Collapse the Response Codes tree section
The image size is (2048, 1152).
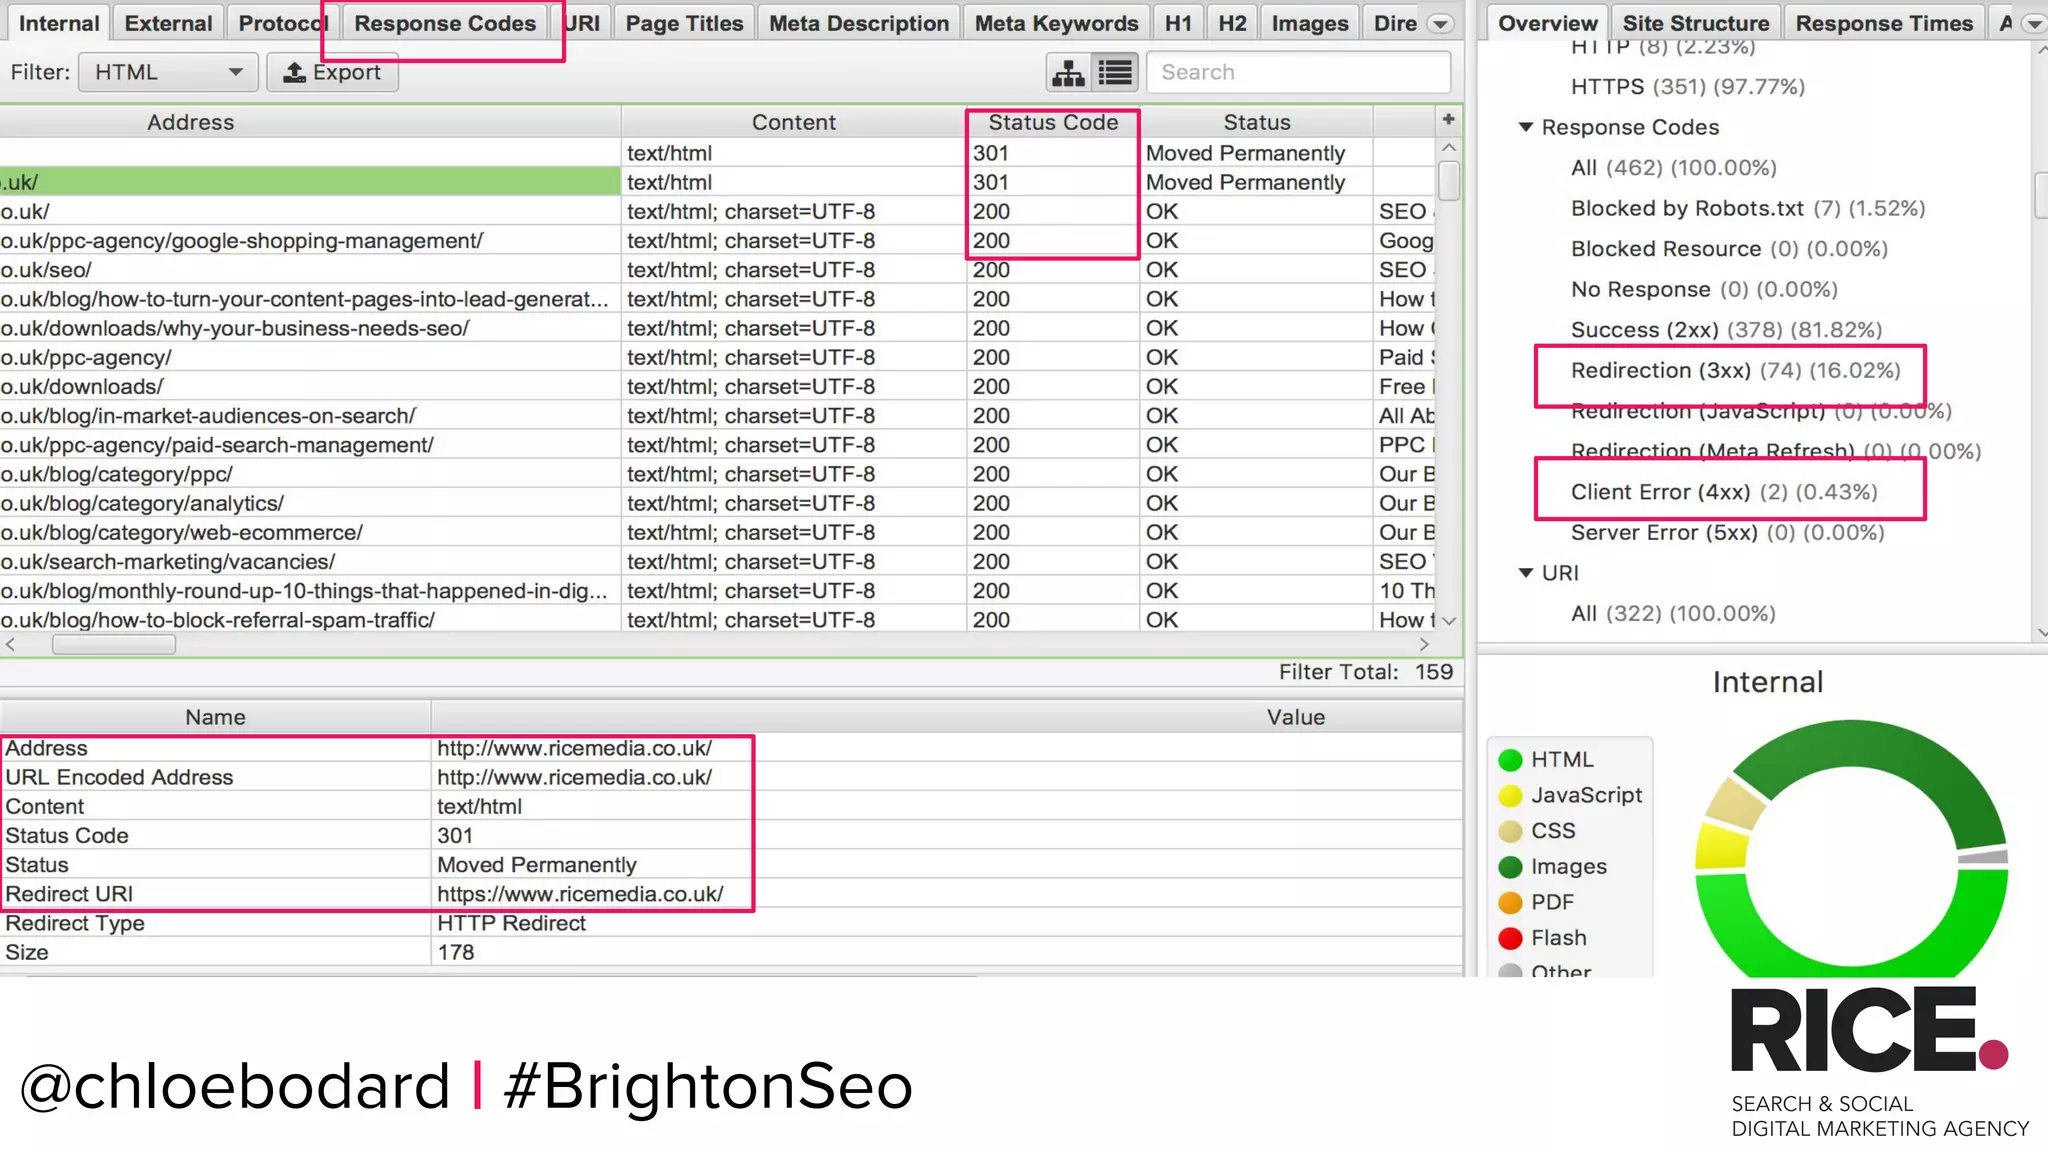1526,127
